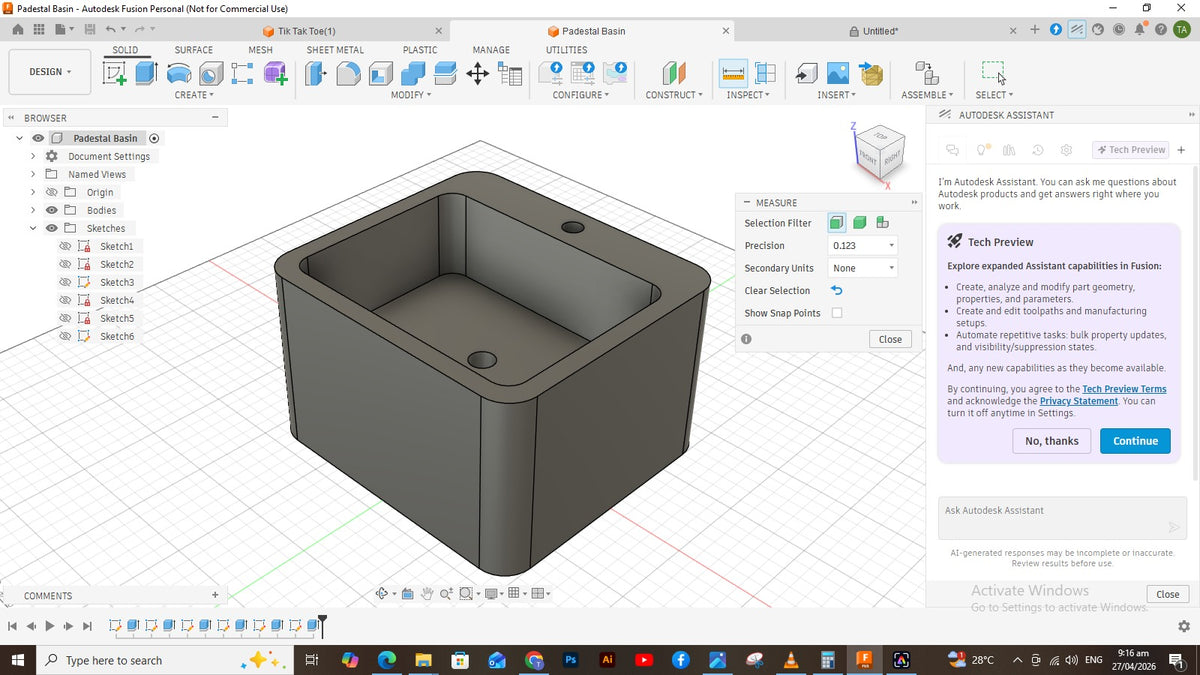Select the Extrude tool icon
Viewport: 1200px width, 675px height.
pyautogui.click(x=146, y=73)
